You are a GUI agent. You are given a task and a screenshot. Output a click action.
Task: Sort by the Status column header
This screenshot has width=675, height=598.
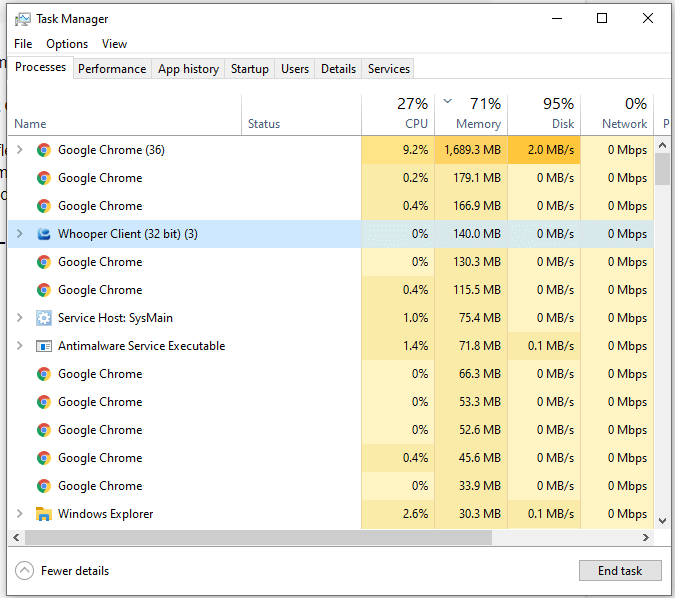click(301, 115)
